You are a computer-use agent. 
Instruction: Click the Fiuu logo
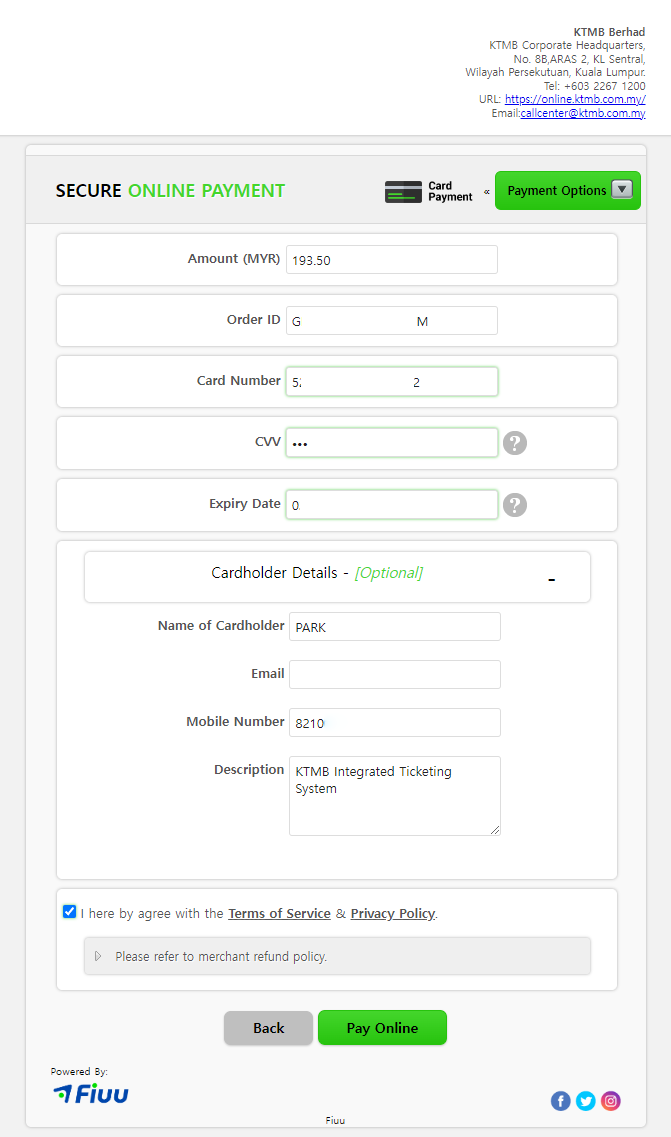91,1093
